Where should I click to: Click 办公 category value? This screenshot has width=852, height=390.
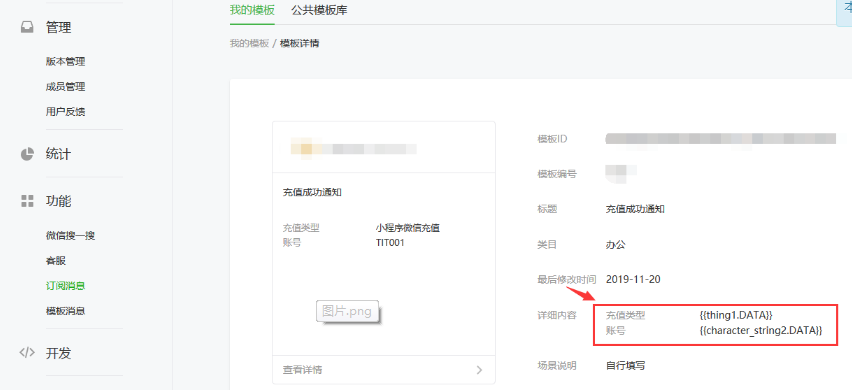click(616, 244)
